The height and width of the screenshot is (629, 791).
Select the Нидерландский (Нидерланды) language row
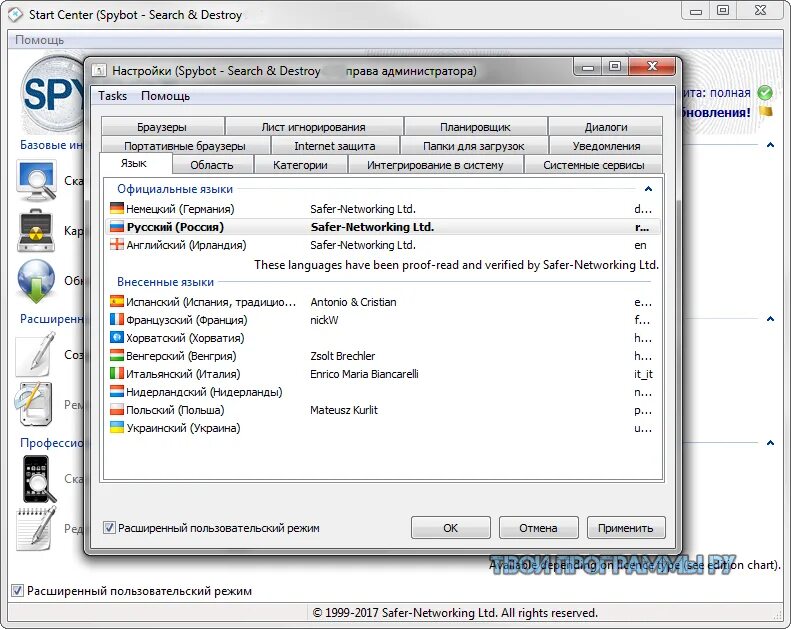(383, 391)
